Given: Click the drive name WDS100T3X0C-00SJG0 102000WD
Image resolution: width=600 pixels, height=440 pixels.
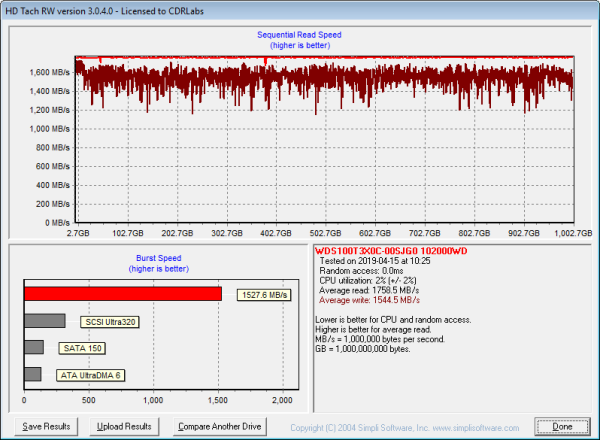Looking at the screenshot, I should 391,251.
